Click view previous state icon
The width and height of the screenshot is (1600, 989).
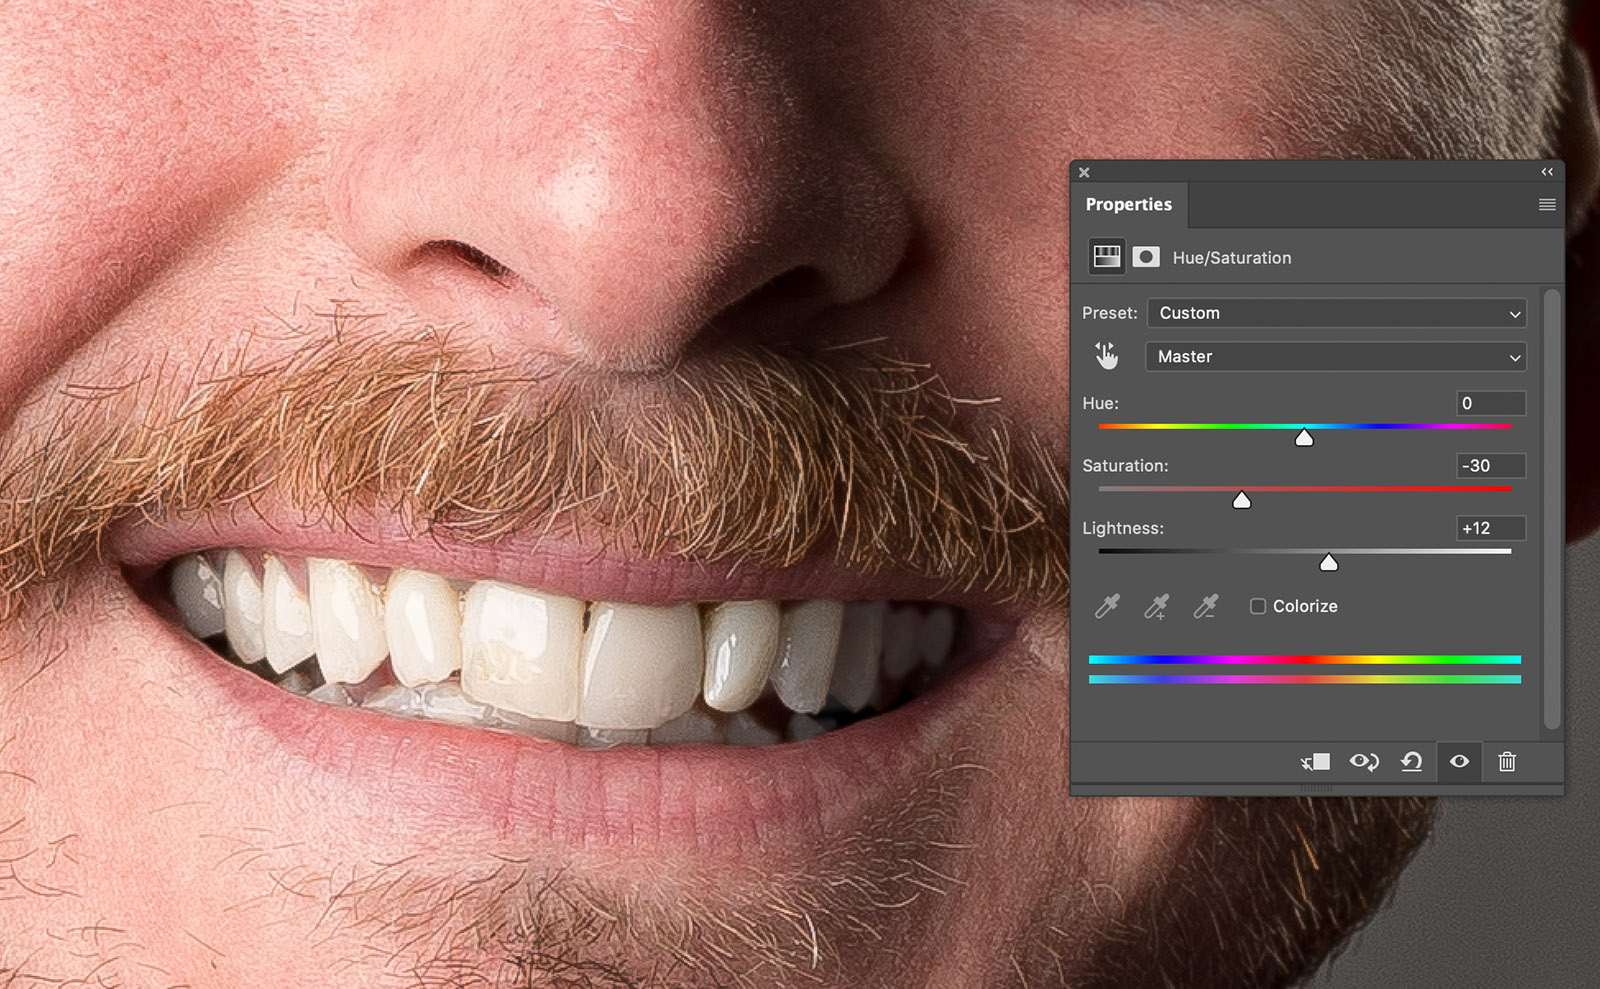pos(1364,762)
